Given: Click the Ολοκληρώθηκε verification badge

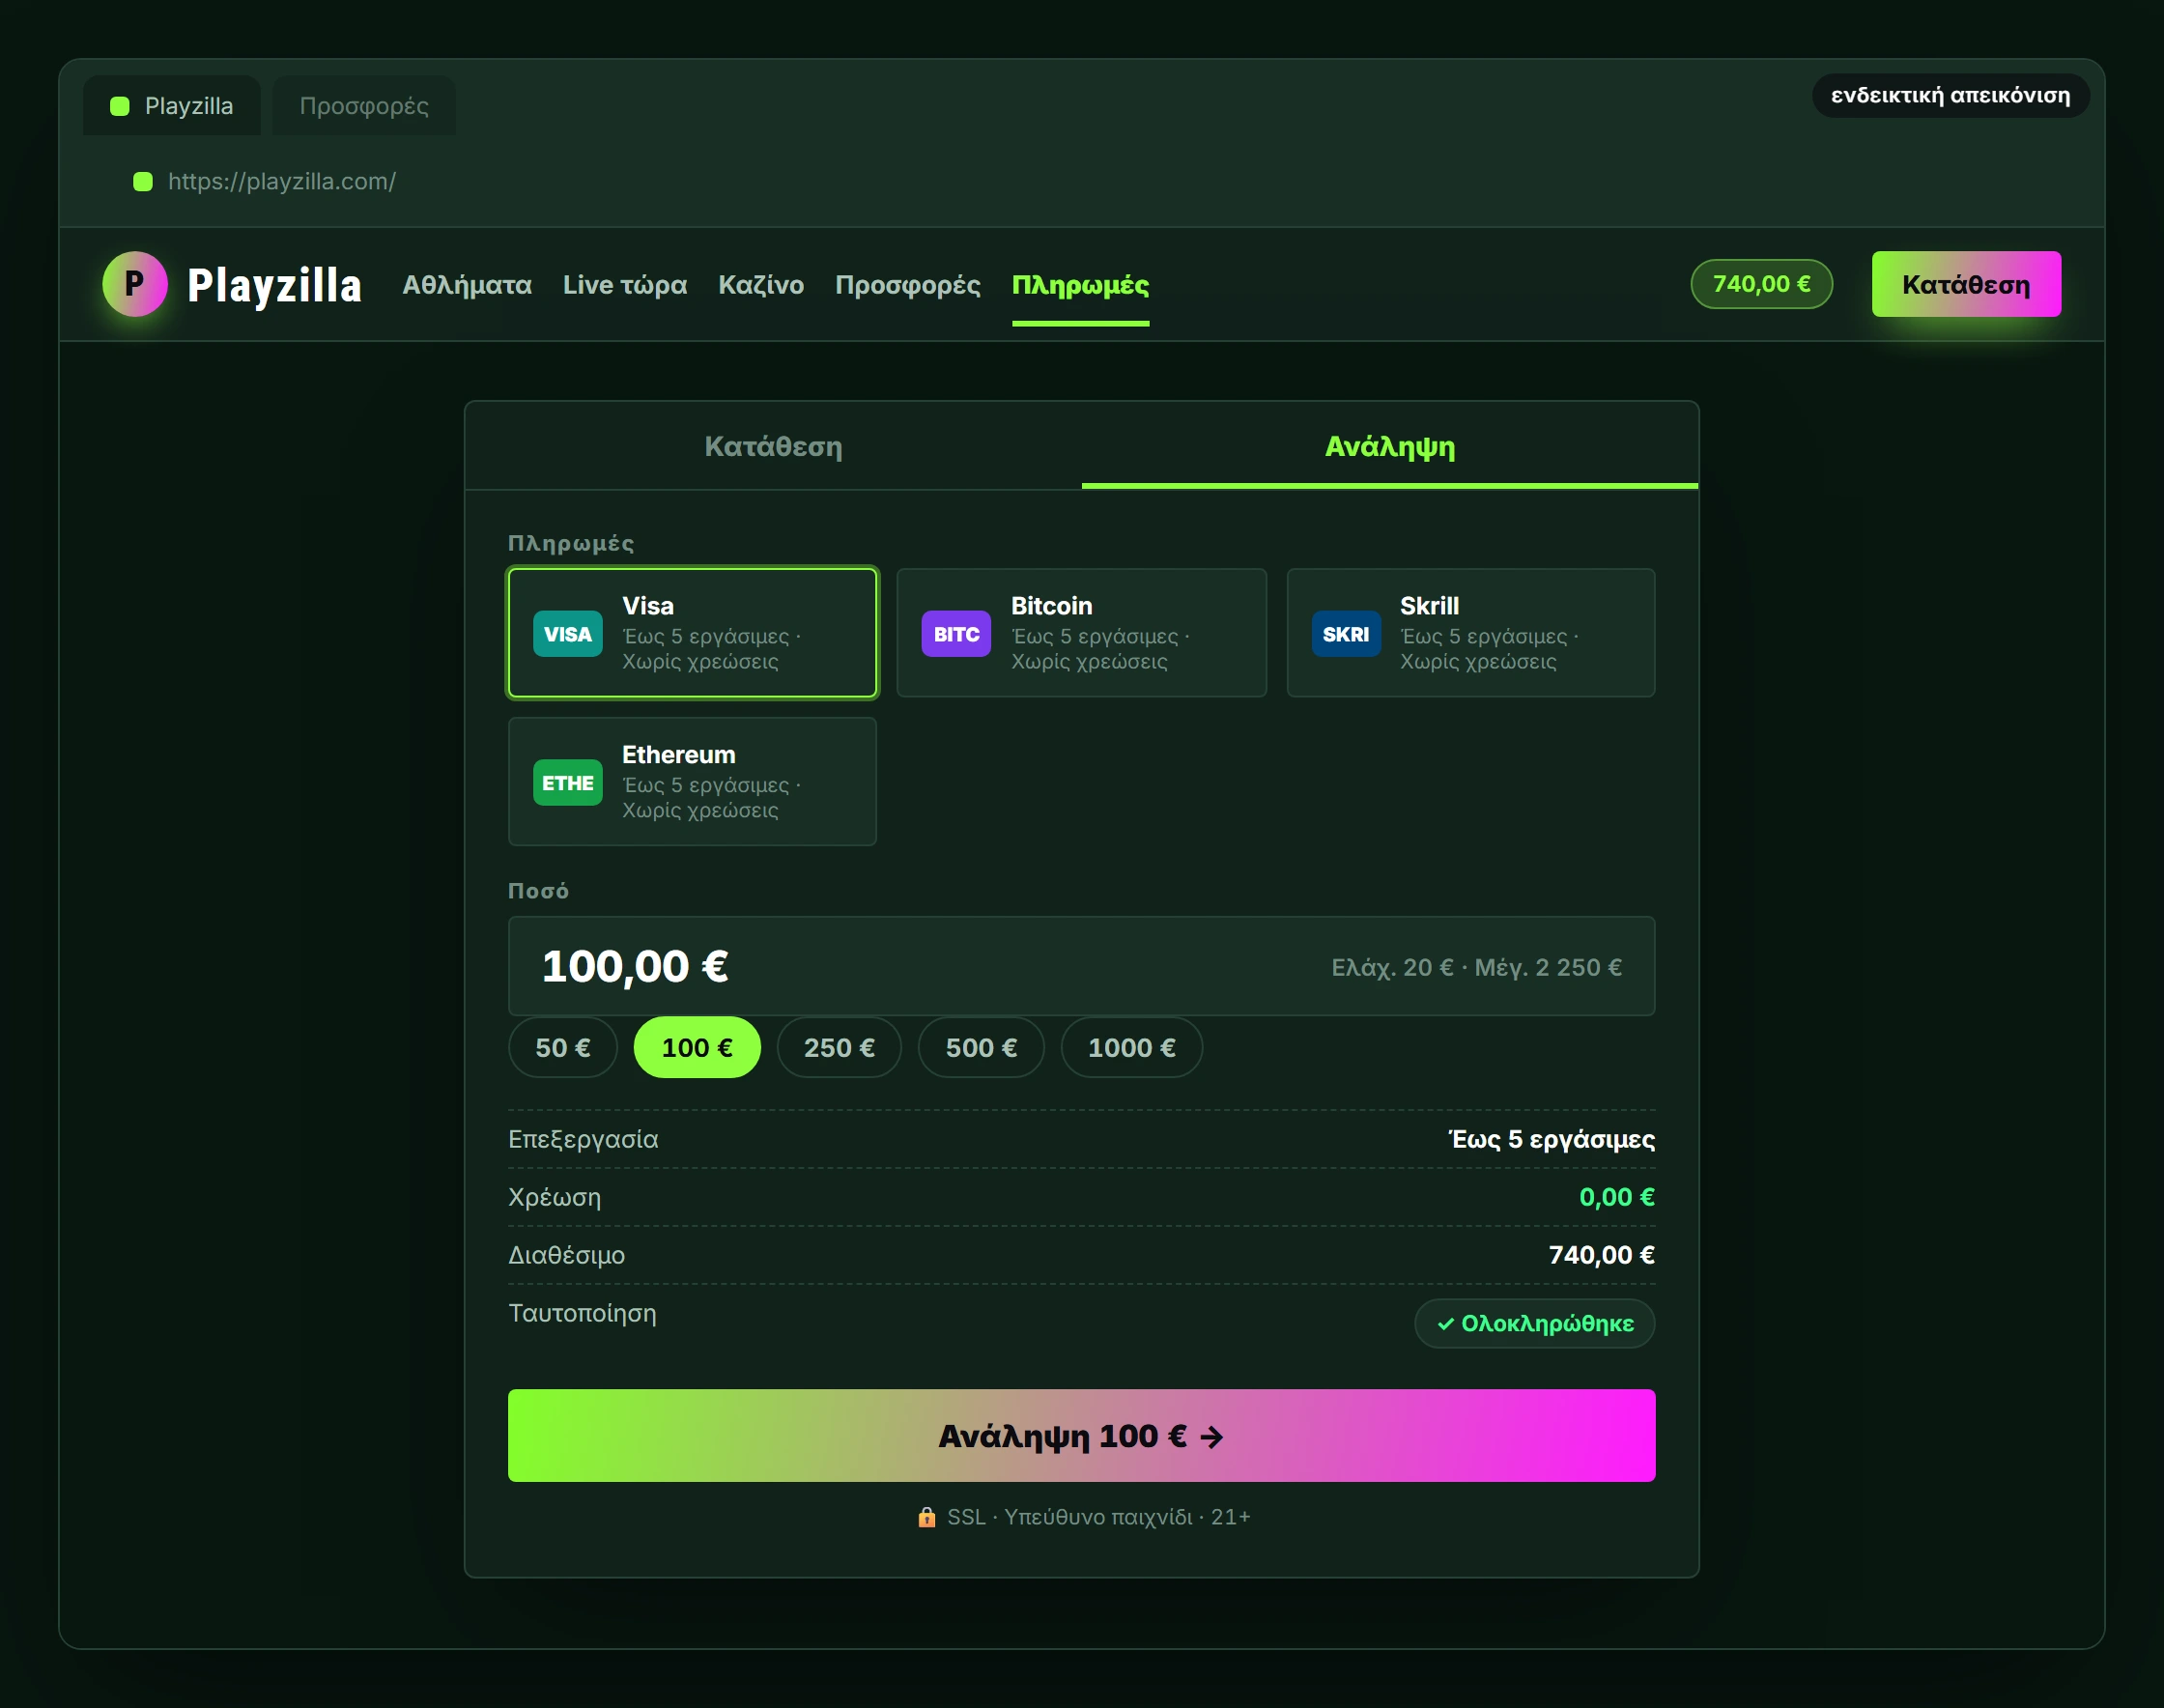Looking at the screenshot, I should tap(1535, 1324).
